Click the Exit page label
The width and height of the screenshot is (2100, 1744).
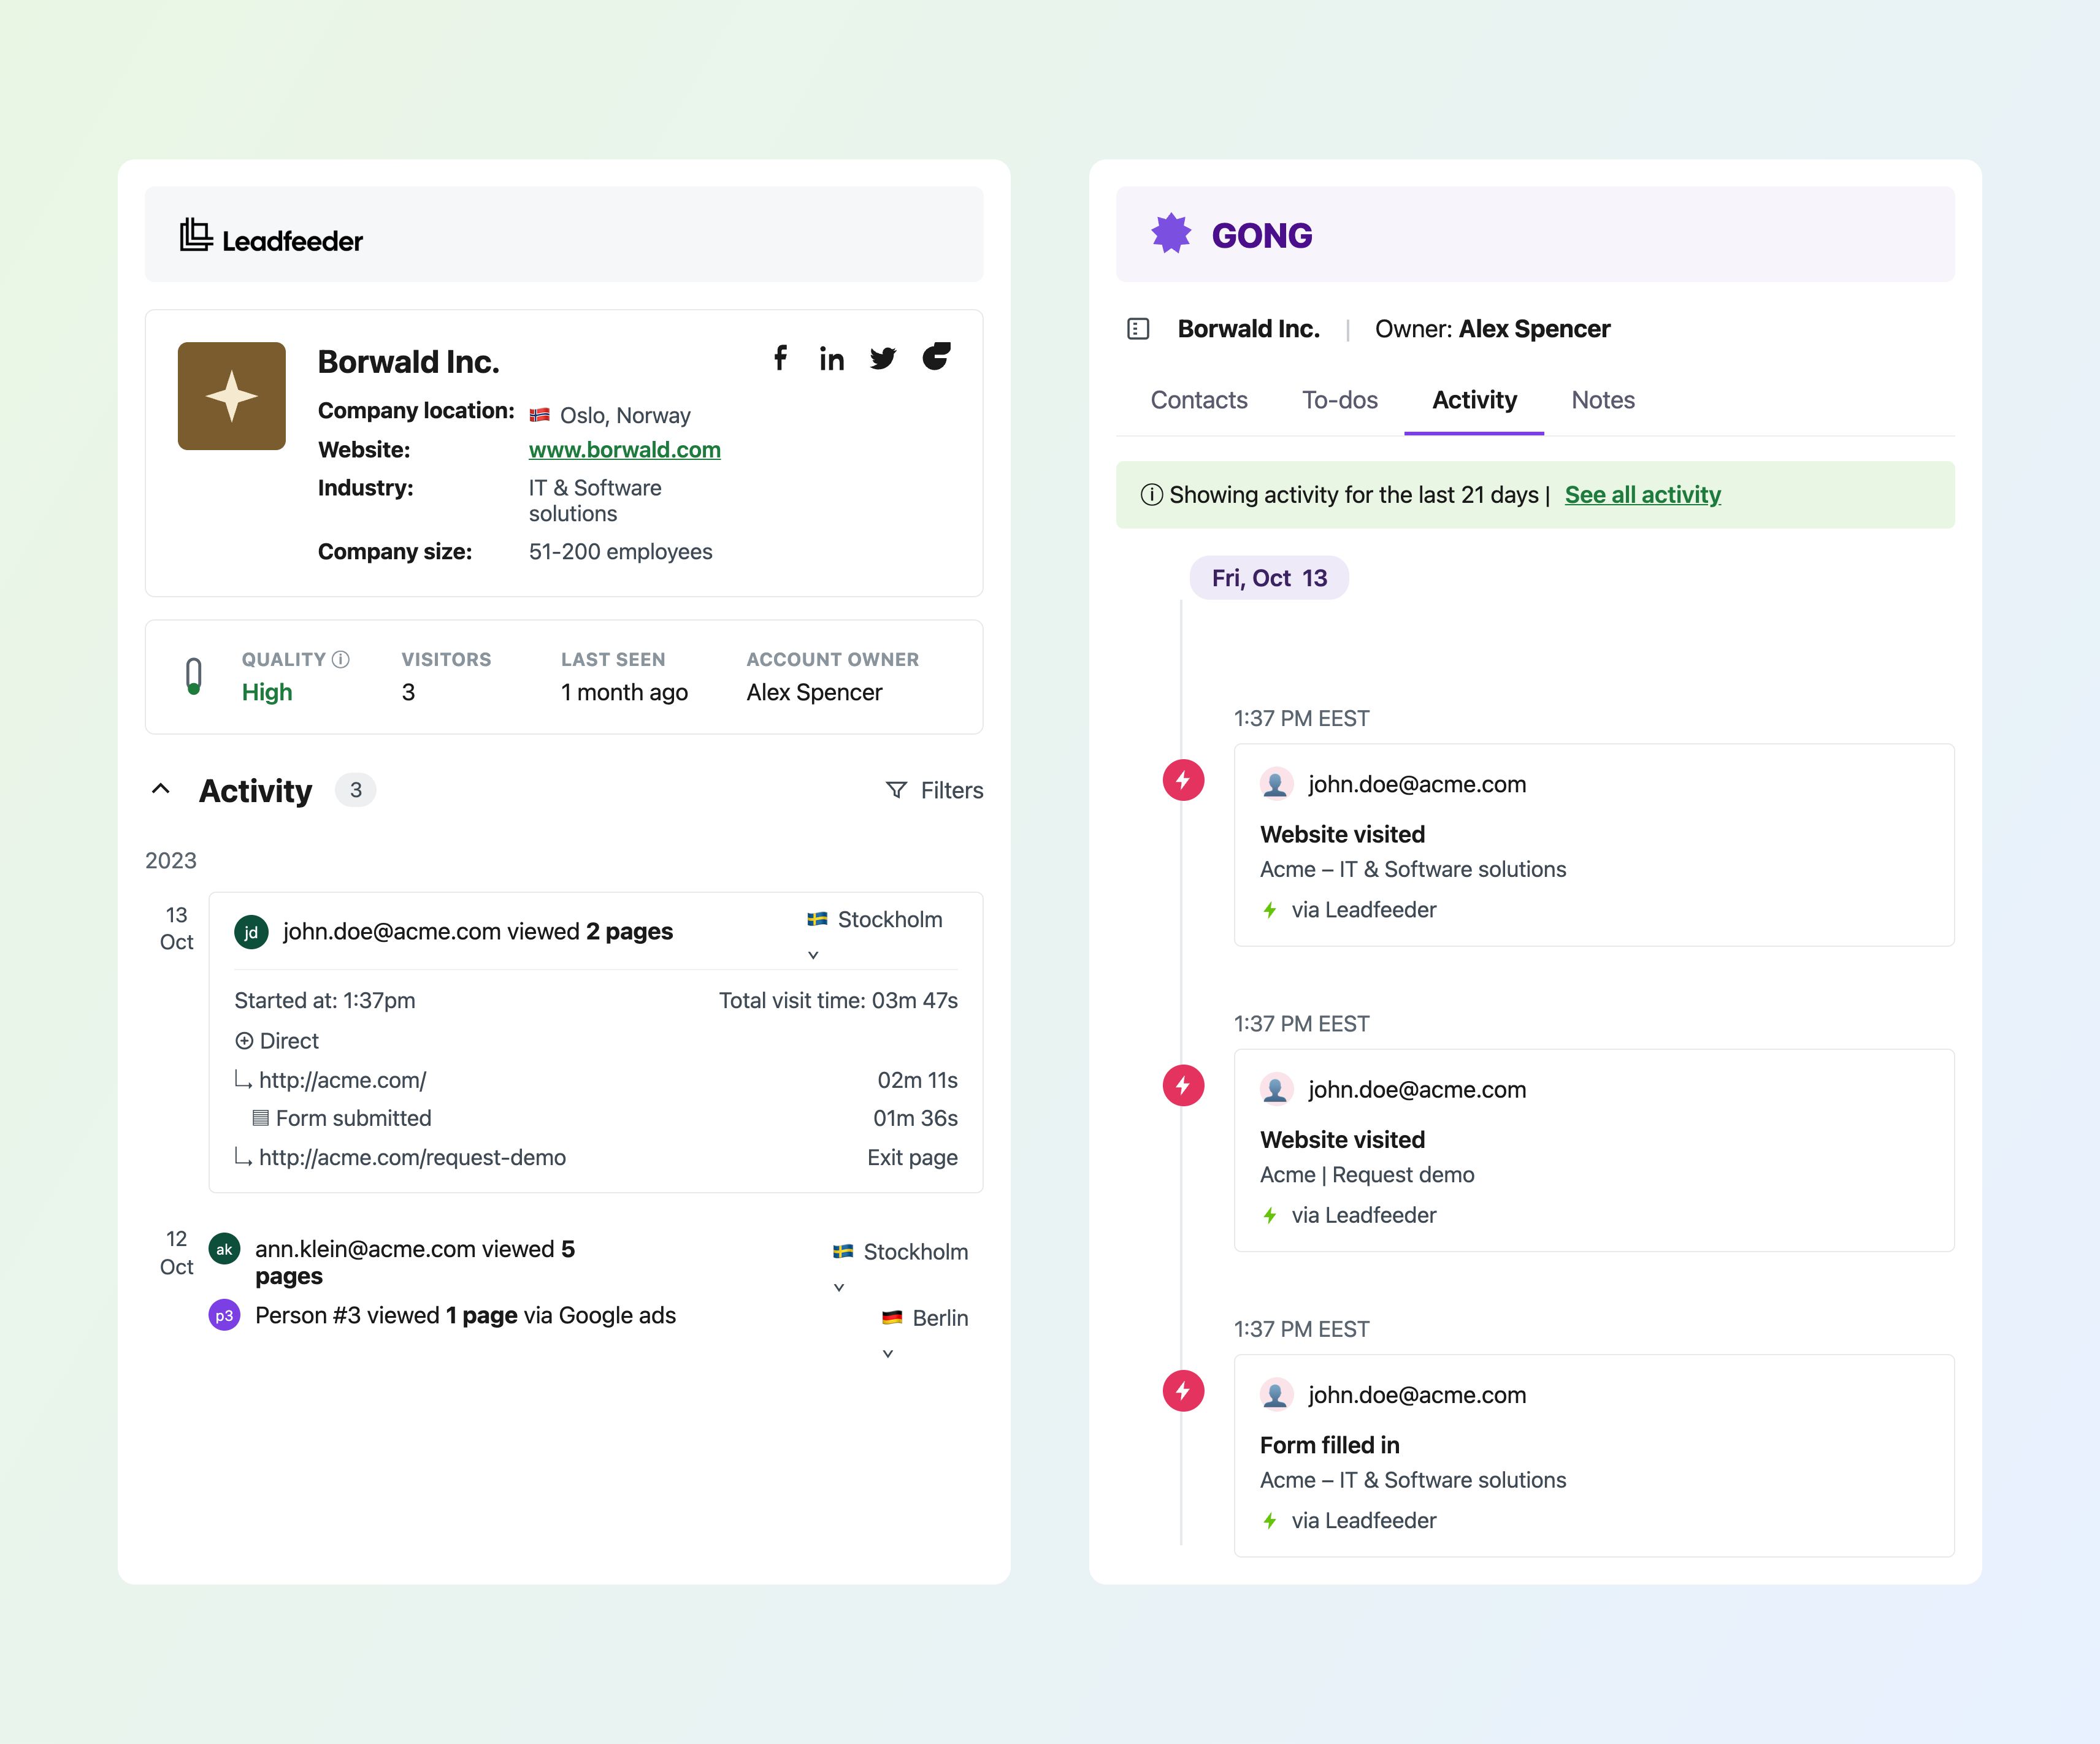[x=912, y=1157]
